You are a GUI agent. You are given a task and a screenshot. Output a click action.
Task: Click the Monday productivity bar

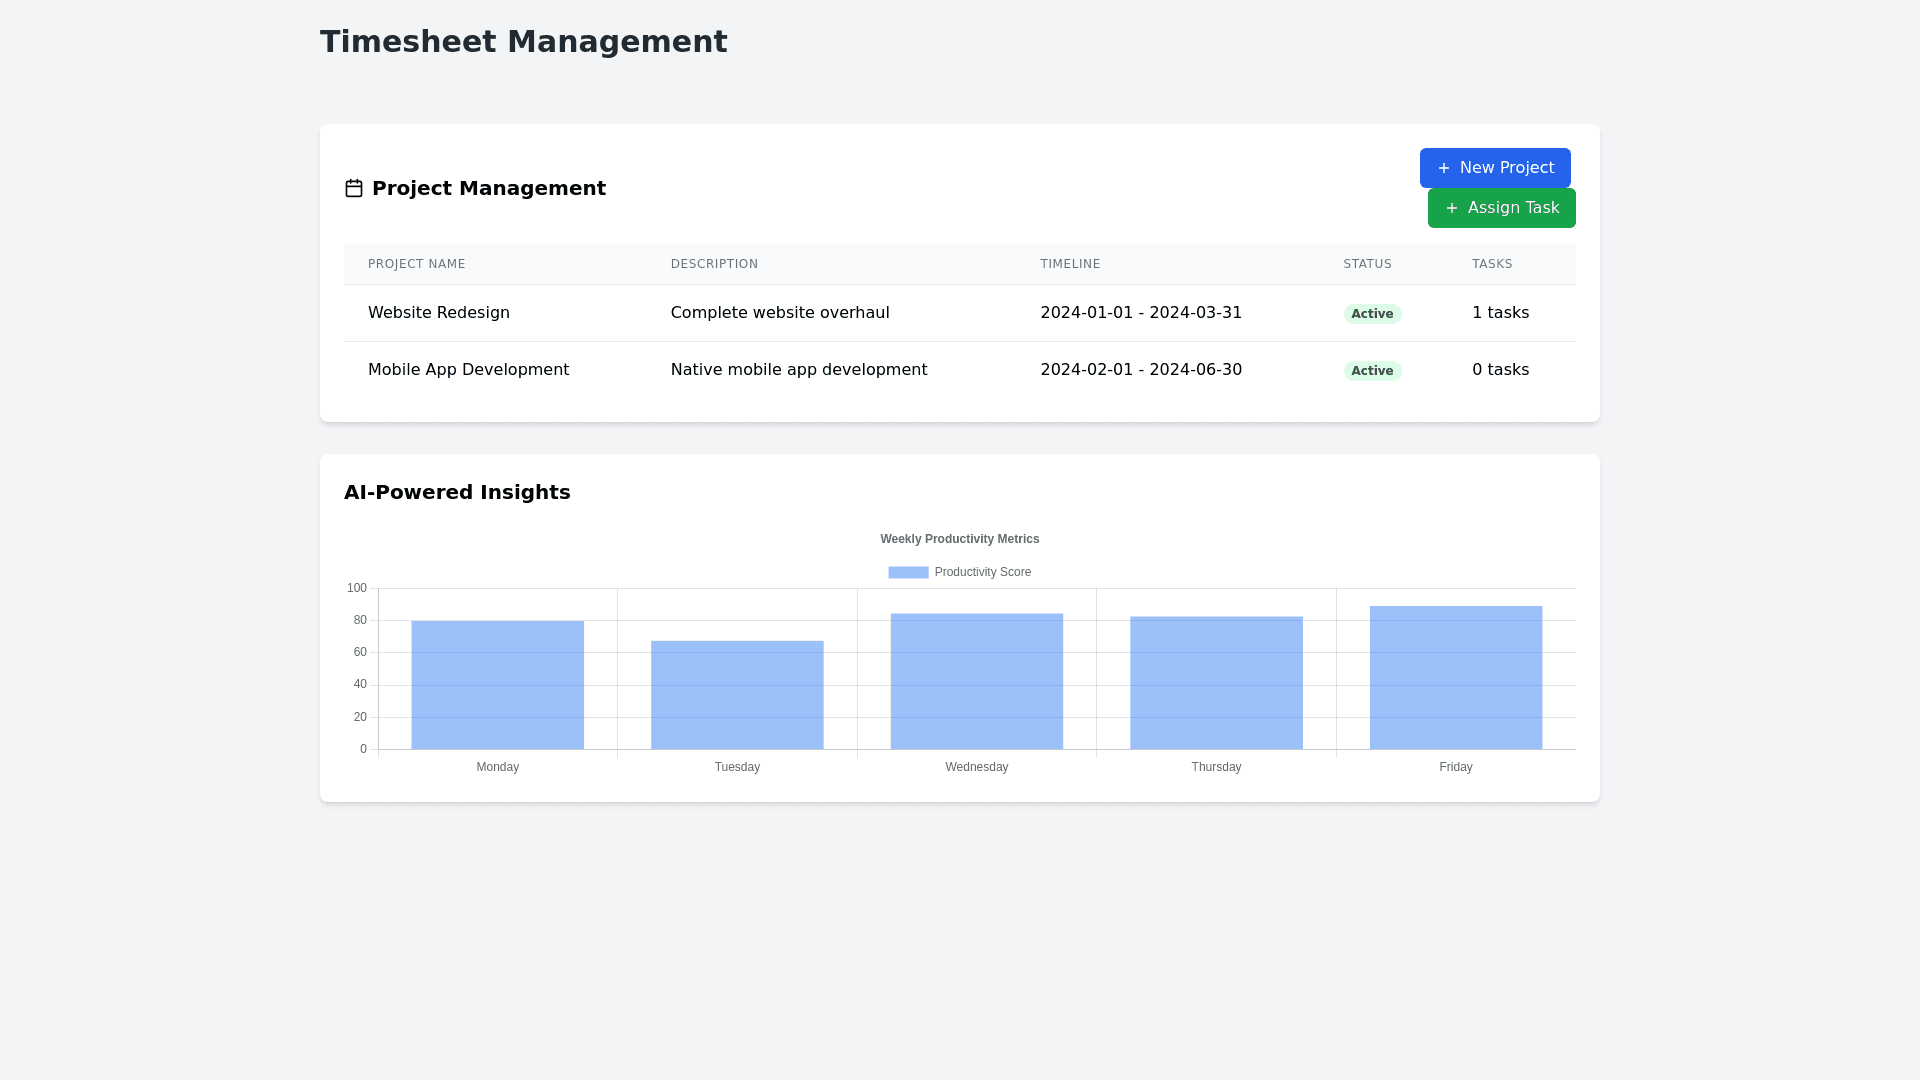(x=497, y=685)
